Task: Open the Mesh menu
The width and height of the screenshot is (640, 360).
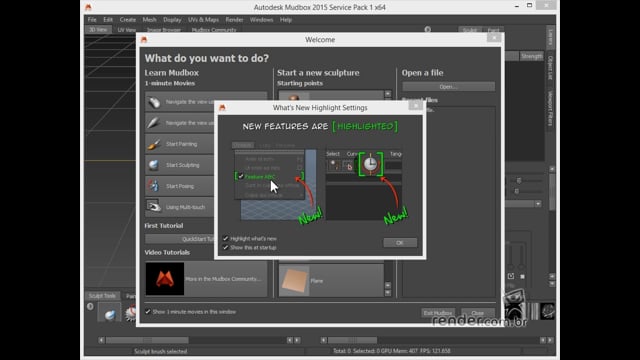Action: (x=149, y=20)
